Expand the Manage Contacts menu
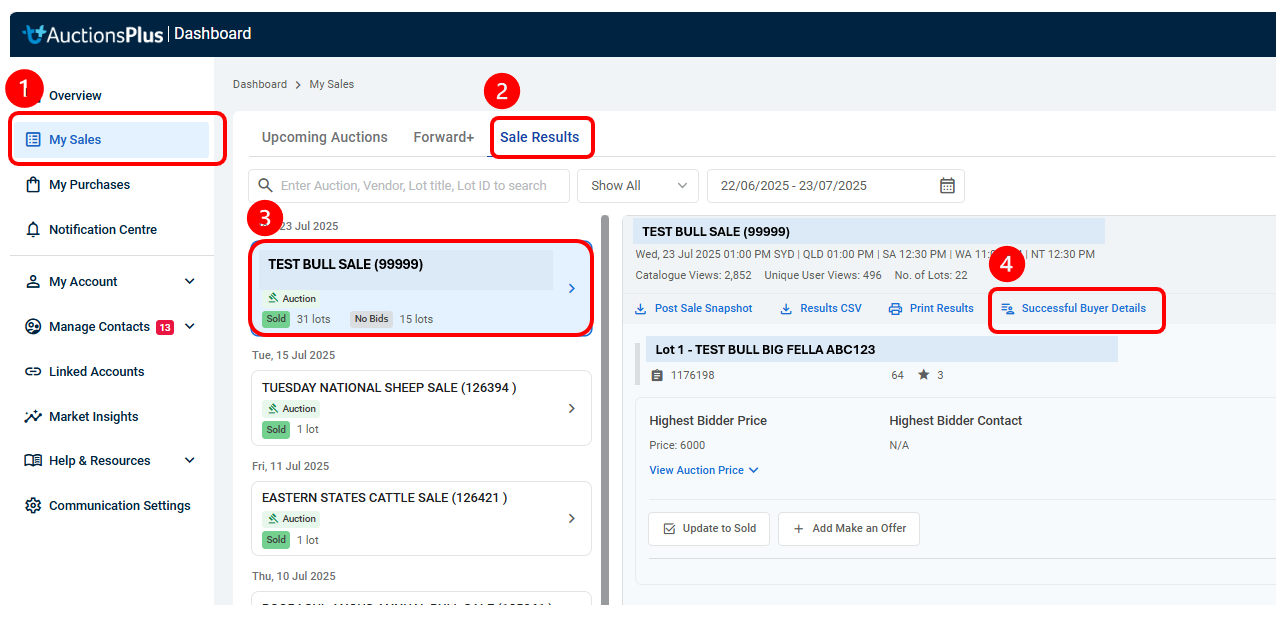 110,327
